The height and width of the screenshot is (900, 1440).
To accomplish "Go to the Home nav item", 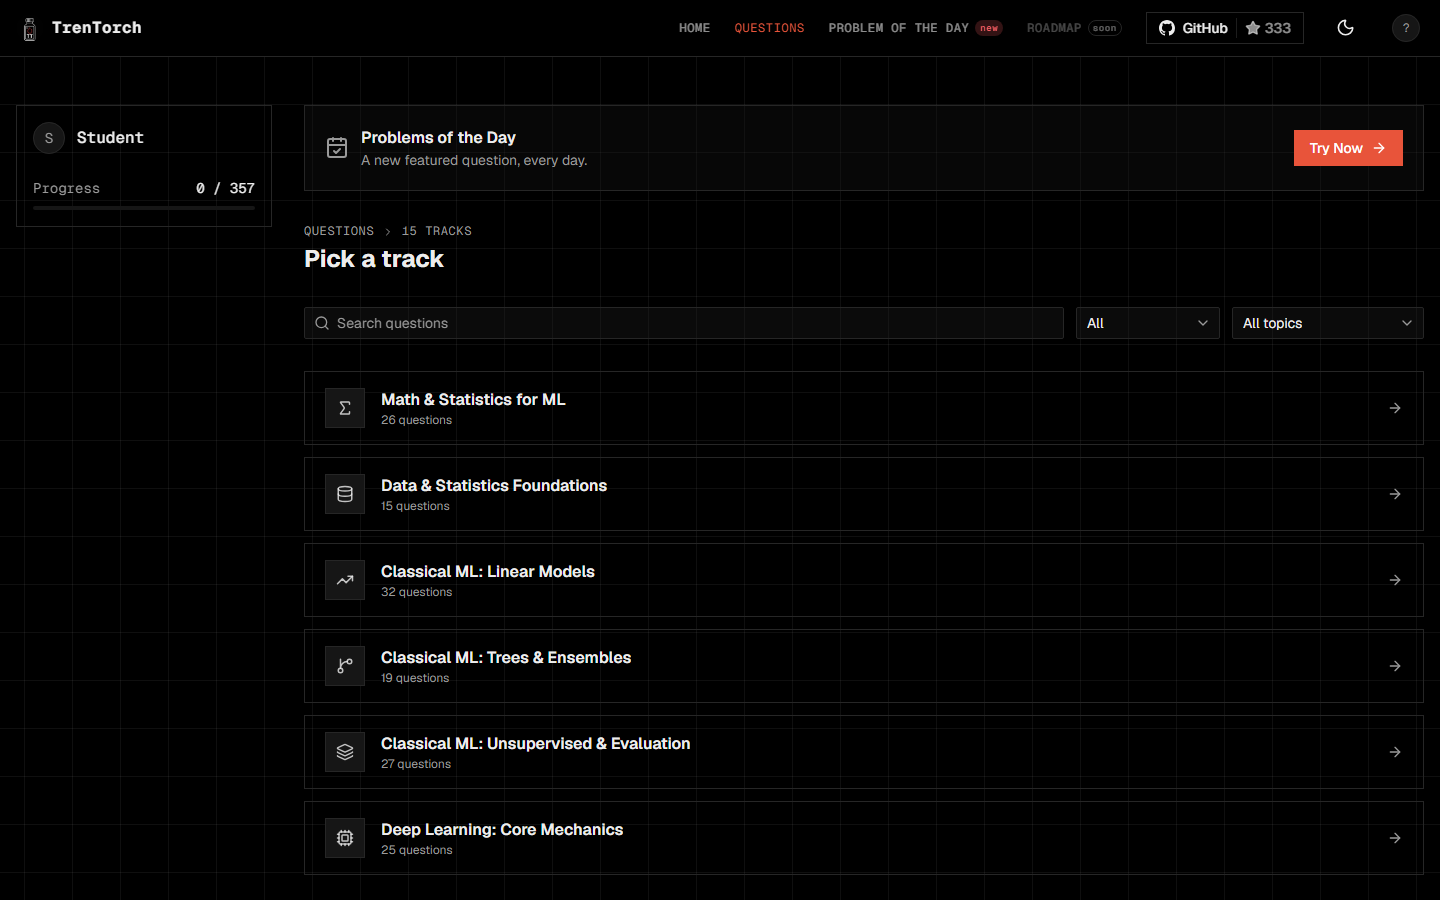I will pos(694,28).
